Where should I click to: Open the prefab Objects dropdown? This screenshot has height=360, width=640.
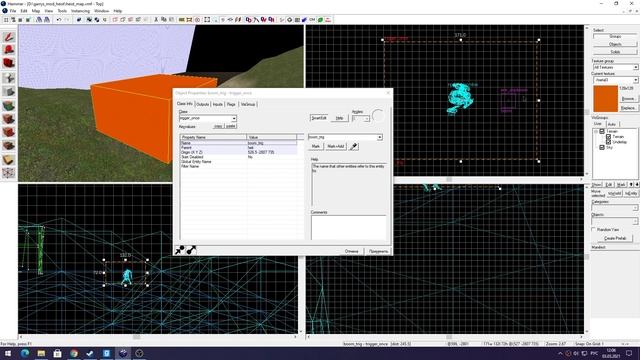click(x=635, y=221)
